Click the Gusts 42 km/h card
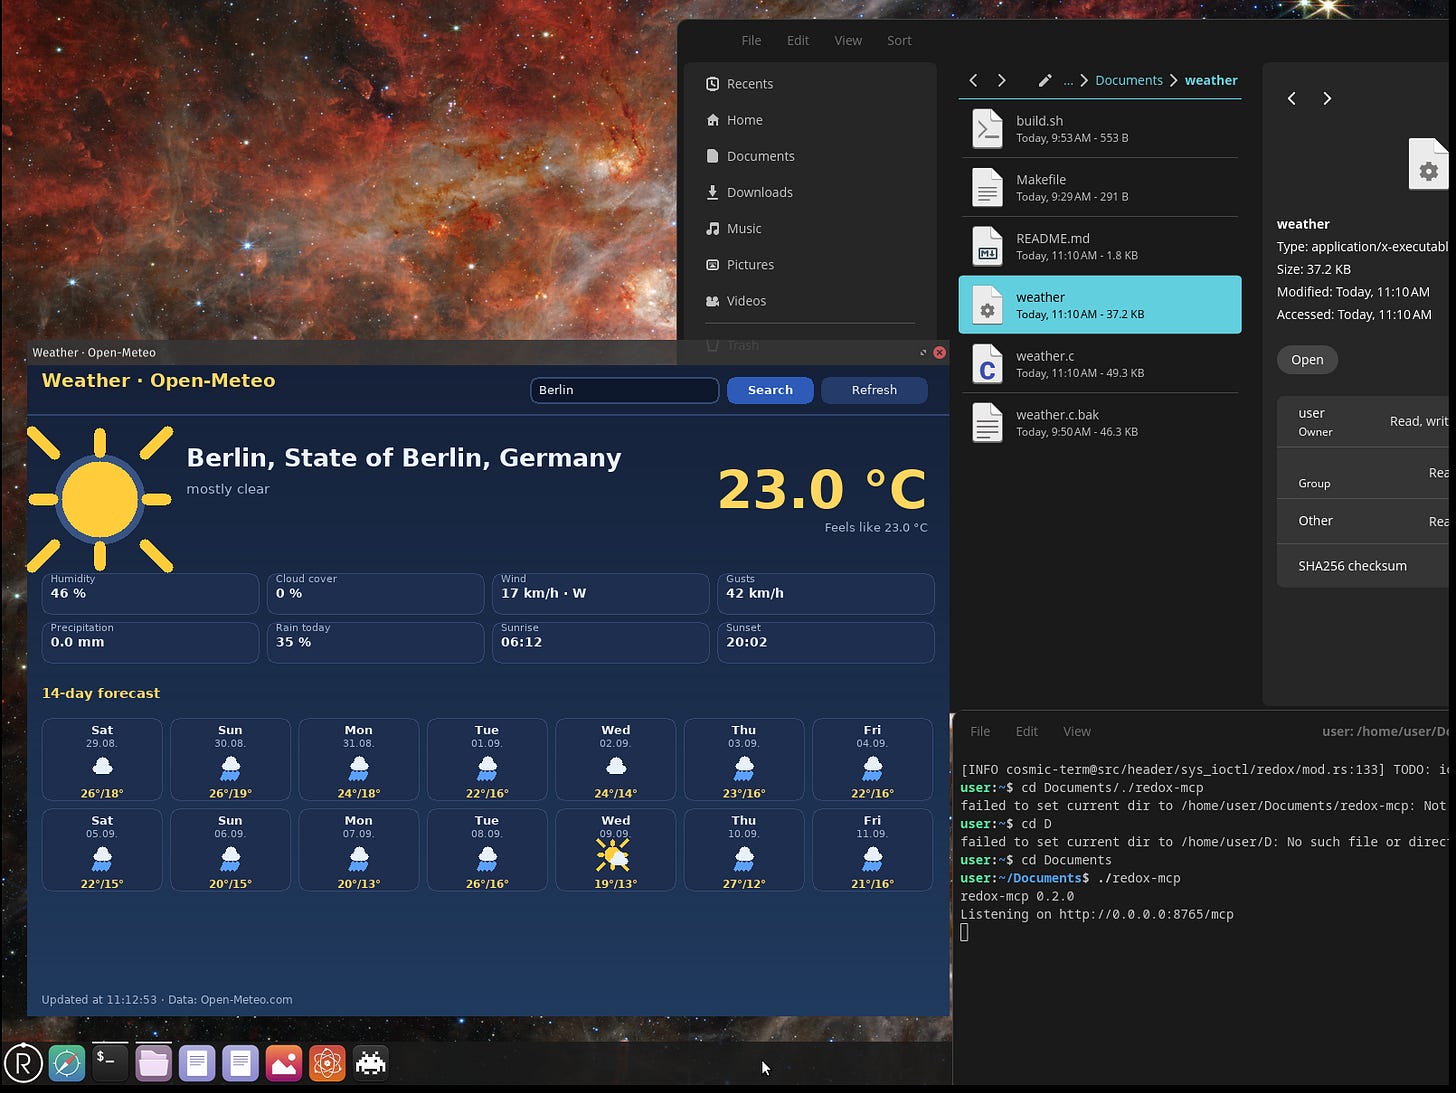Image resolution: width=1456 pixels, height=1093 pixels. 826,594
